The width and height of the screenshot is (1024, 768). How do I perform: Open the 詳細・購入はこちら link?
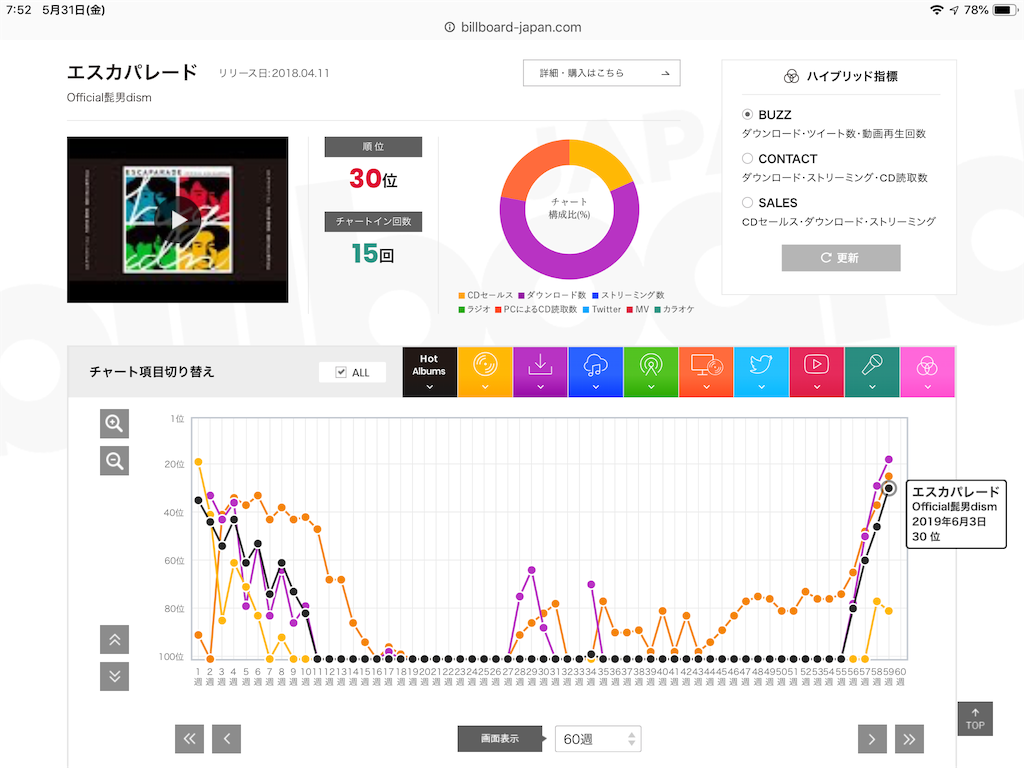(x=601, y=73)
